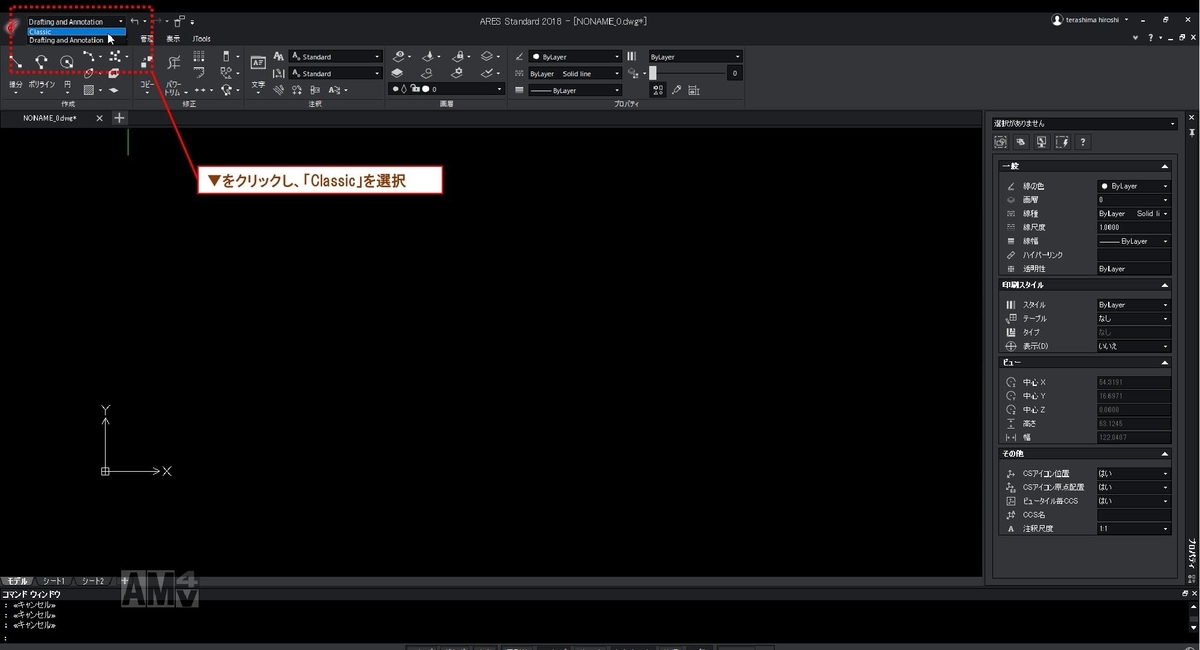1200x650 pixels.
Task: Switch to the JTools ribbon tab
Action: 201,38
